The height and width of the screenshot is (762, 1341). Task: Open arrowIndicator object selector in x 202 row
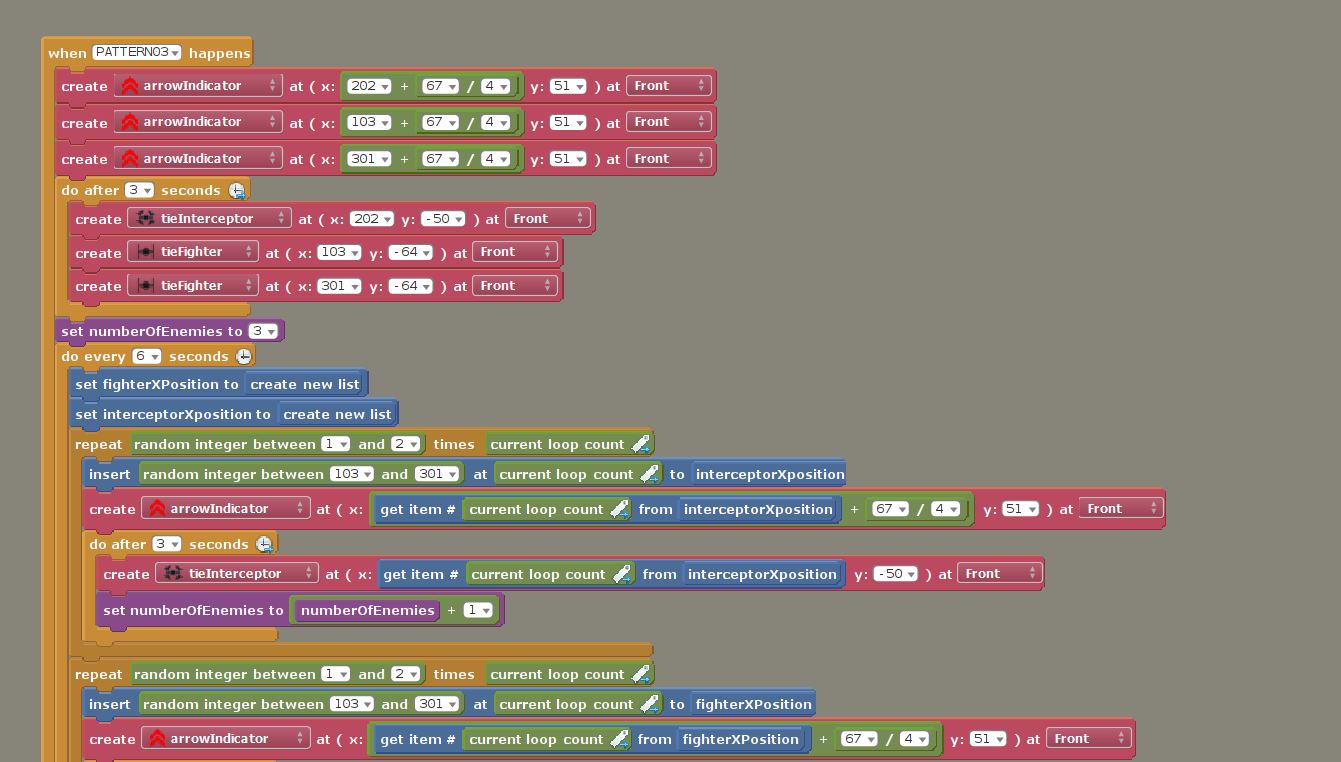click(198, 86)
